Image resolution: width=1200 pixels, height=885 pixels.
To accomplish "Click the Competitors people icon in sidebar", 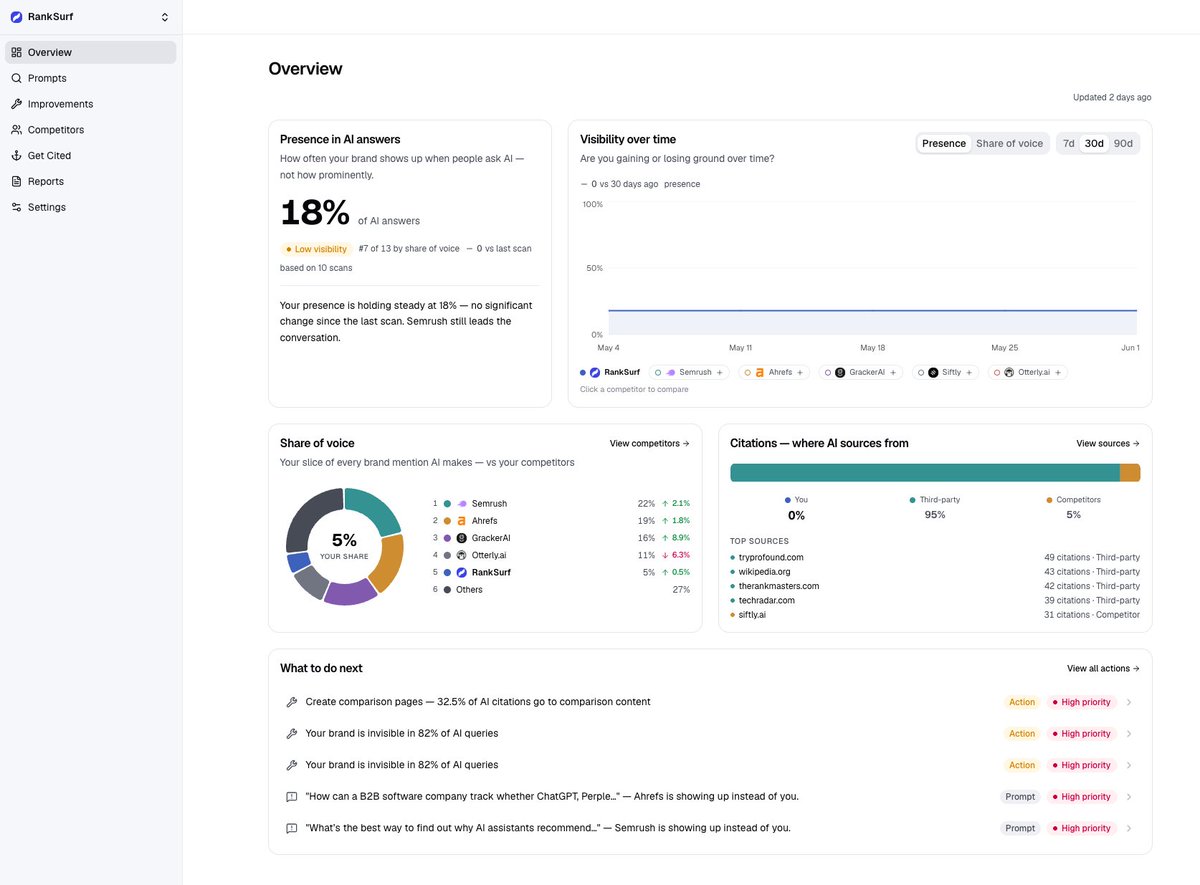I will coord(17,130).
